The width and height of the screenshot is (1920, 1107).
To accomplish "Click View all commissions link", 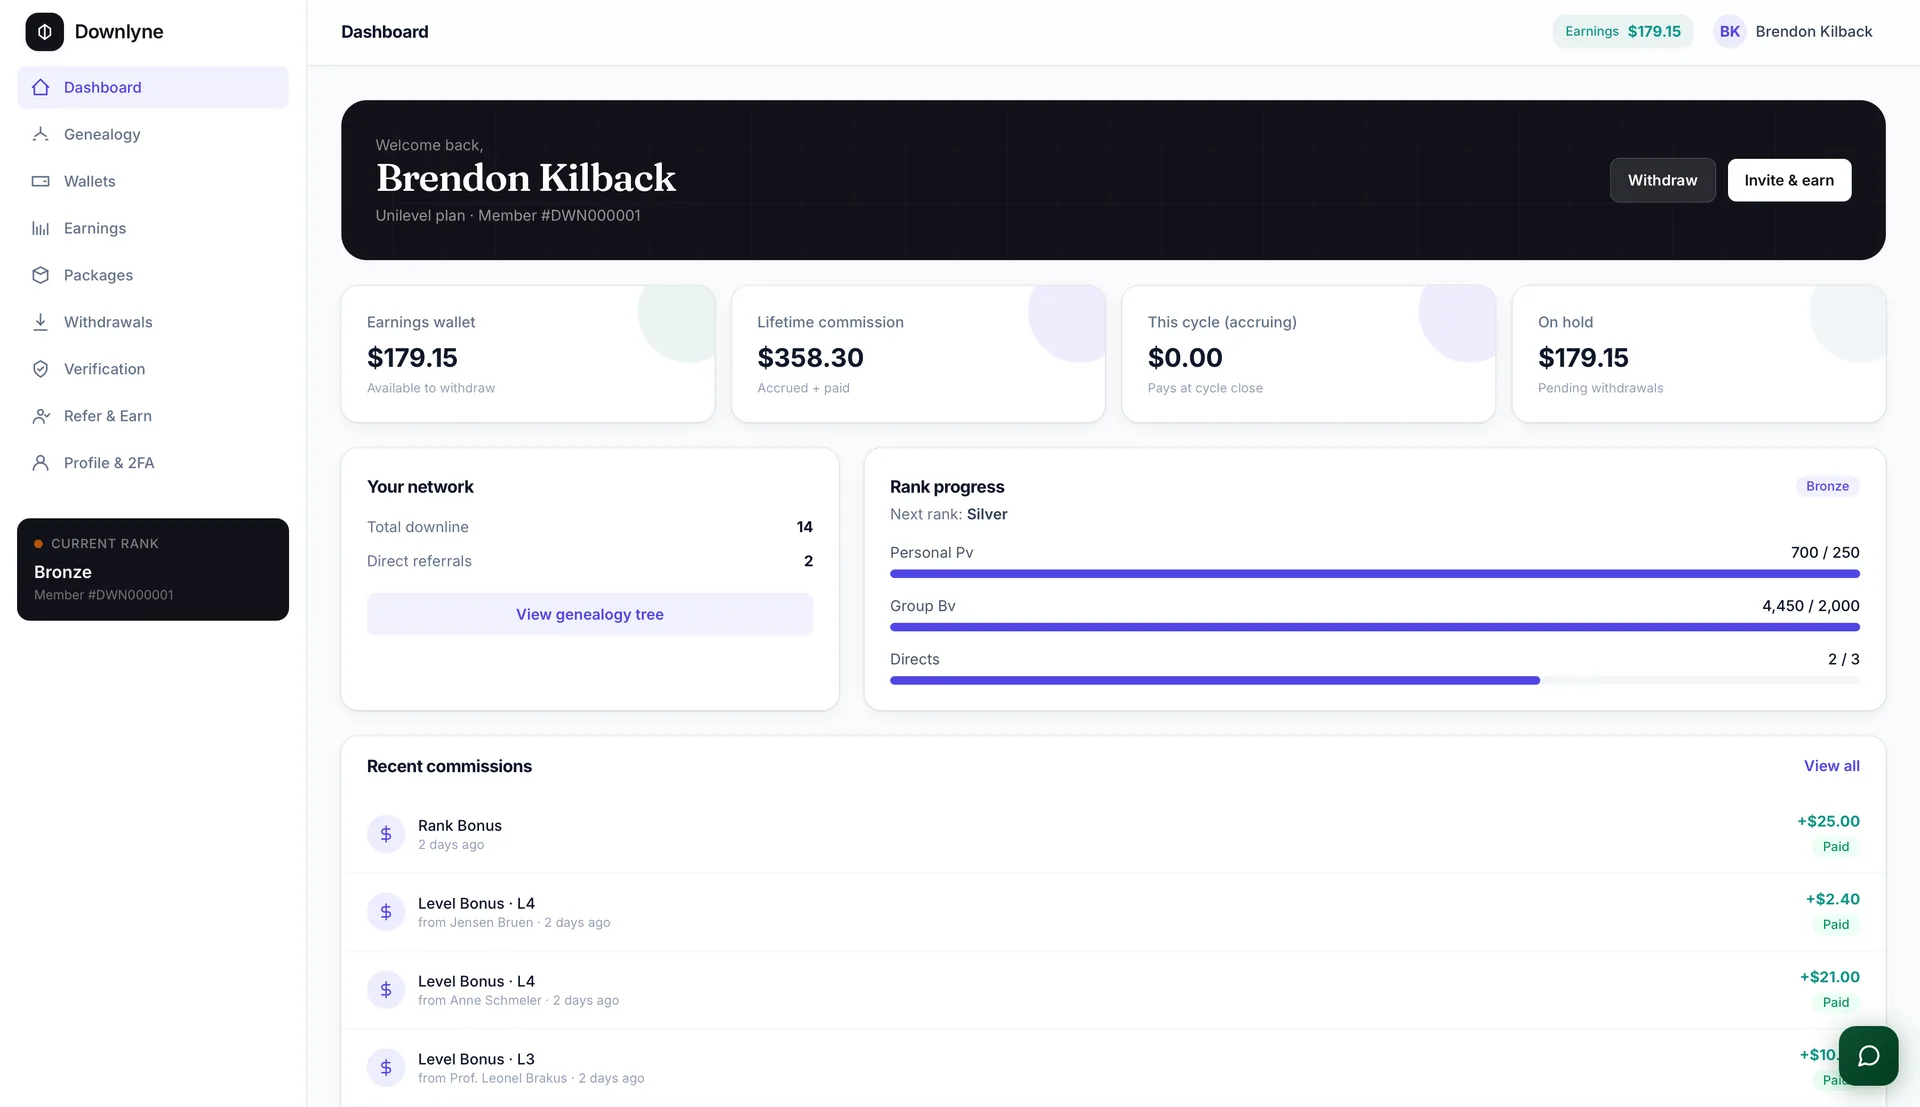I will [1831, 766].
